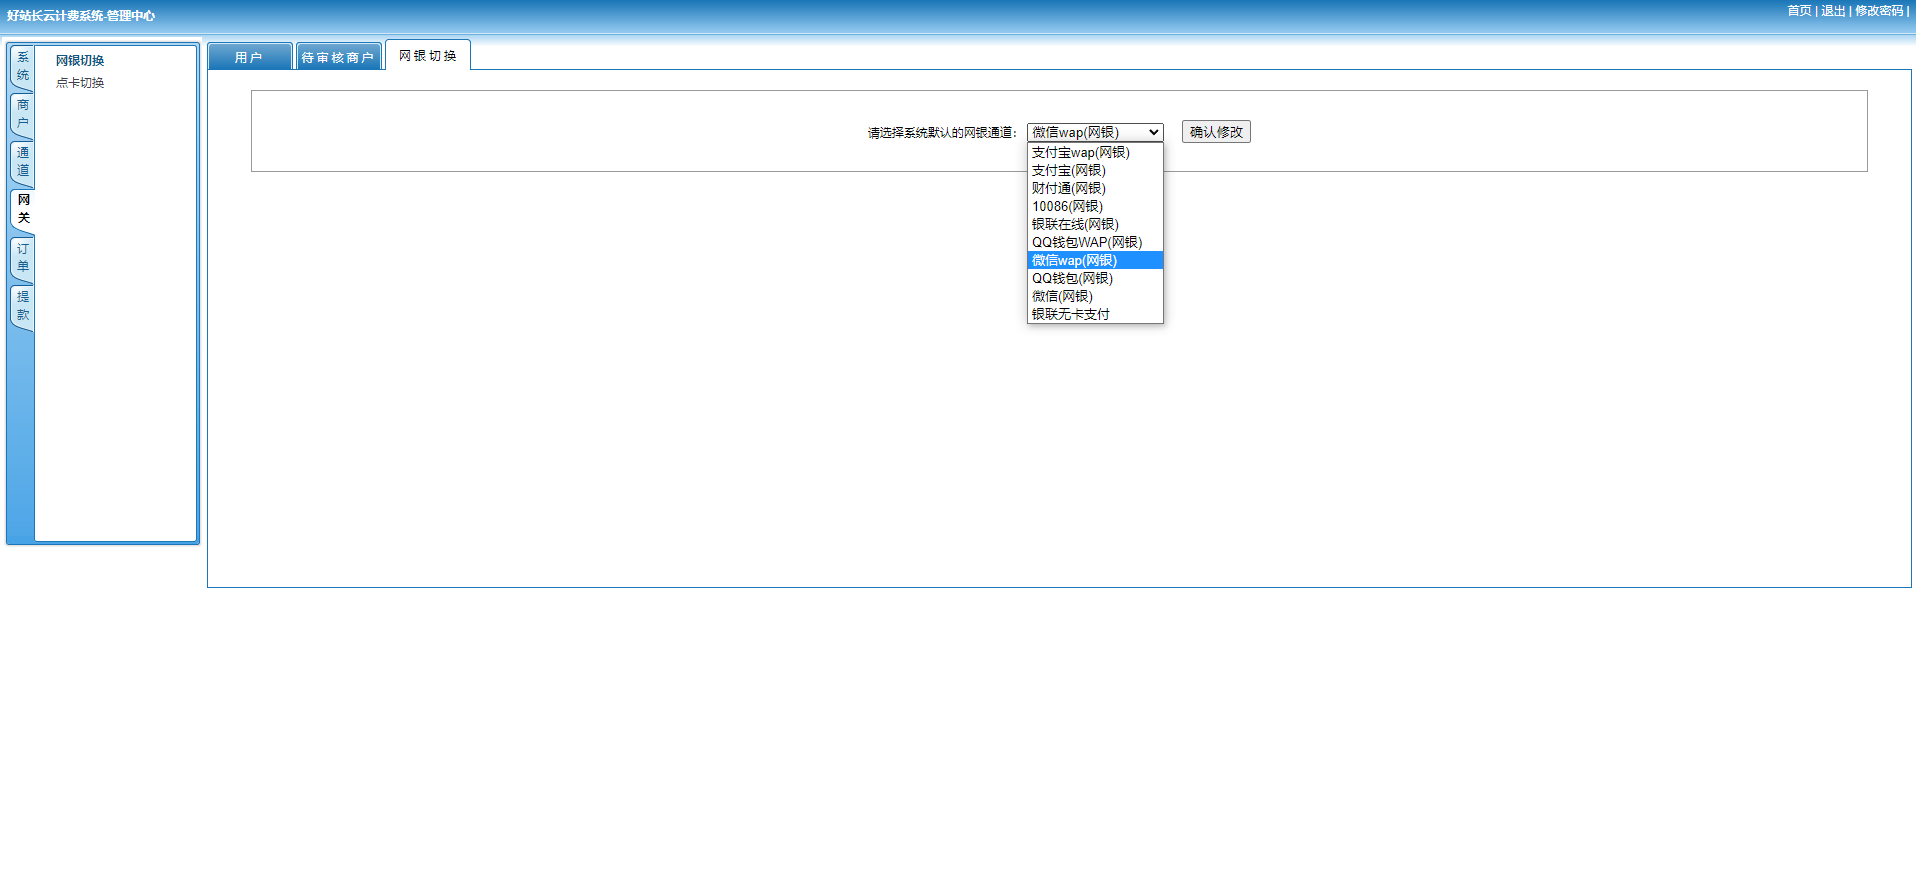Open the 提款 sidebar tab
Screen dimensions: 1916x895
coord(22,306)
